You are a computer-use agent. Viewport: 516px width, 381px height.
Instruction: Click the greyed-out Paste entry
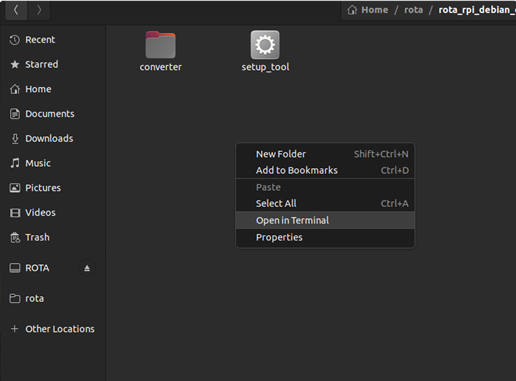[325, 187]
